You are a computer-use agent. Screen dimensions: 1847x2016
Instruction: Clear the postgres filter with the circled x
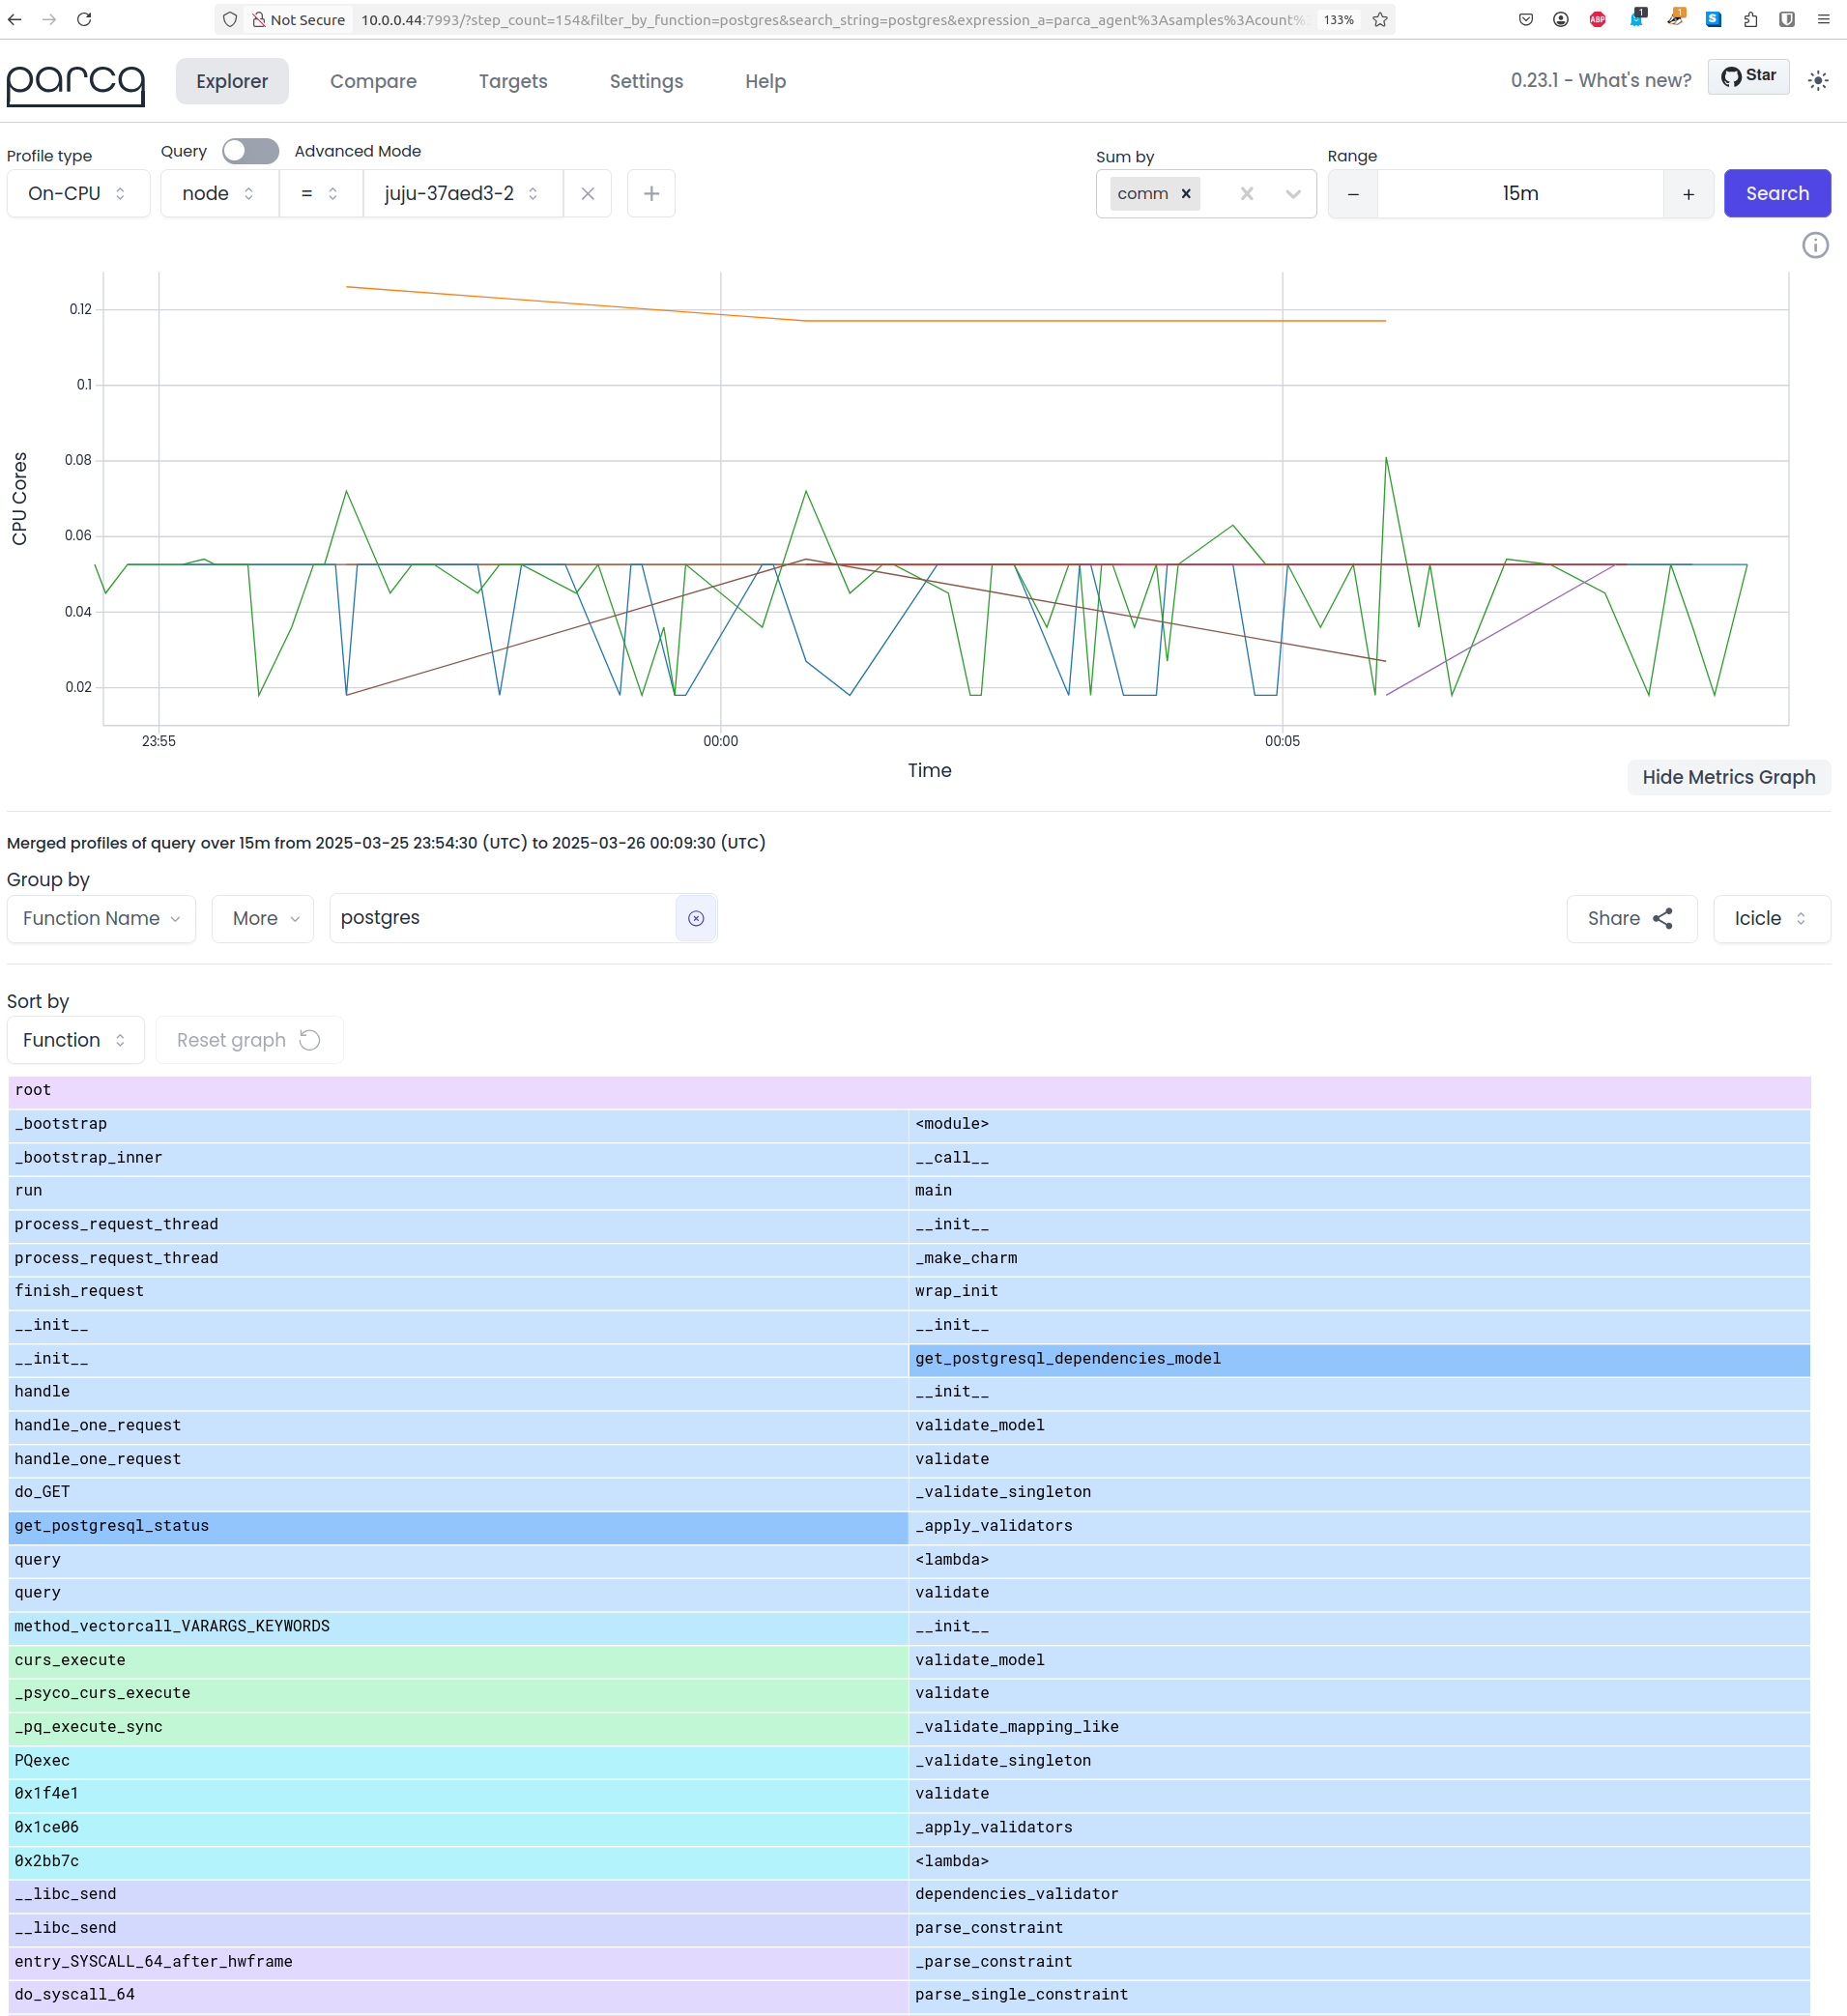[695, 917]
